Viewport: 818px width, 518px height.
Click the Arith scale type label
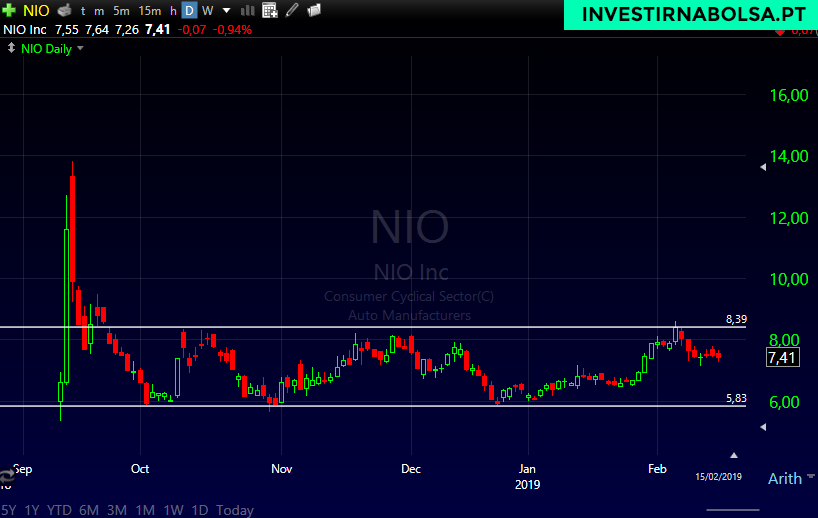pyautogui.click(x=785, y=478)
